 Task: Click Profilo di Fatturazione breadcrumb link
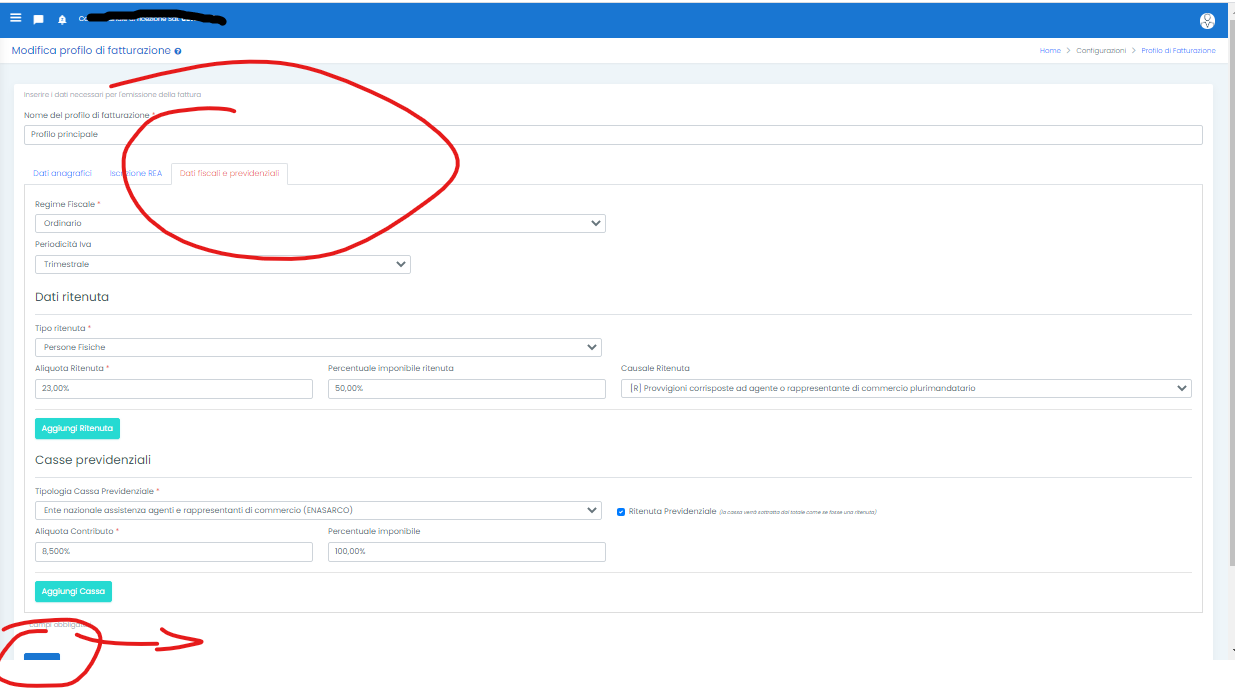tap(1179, 50)
